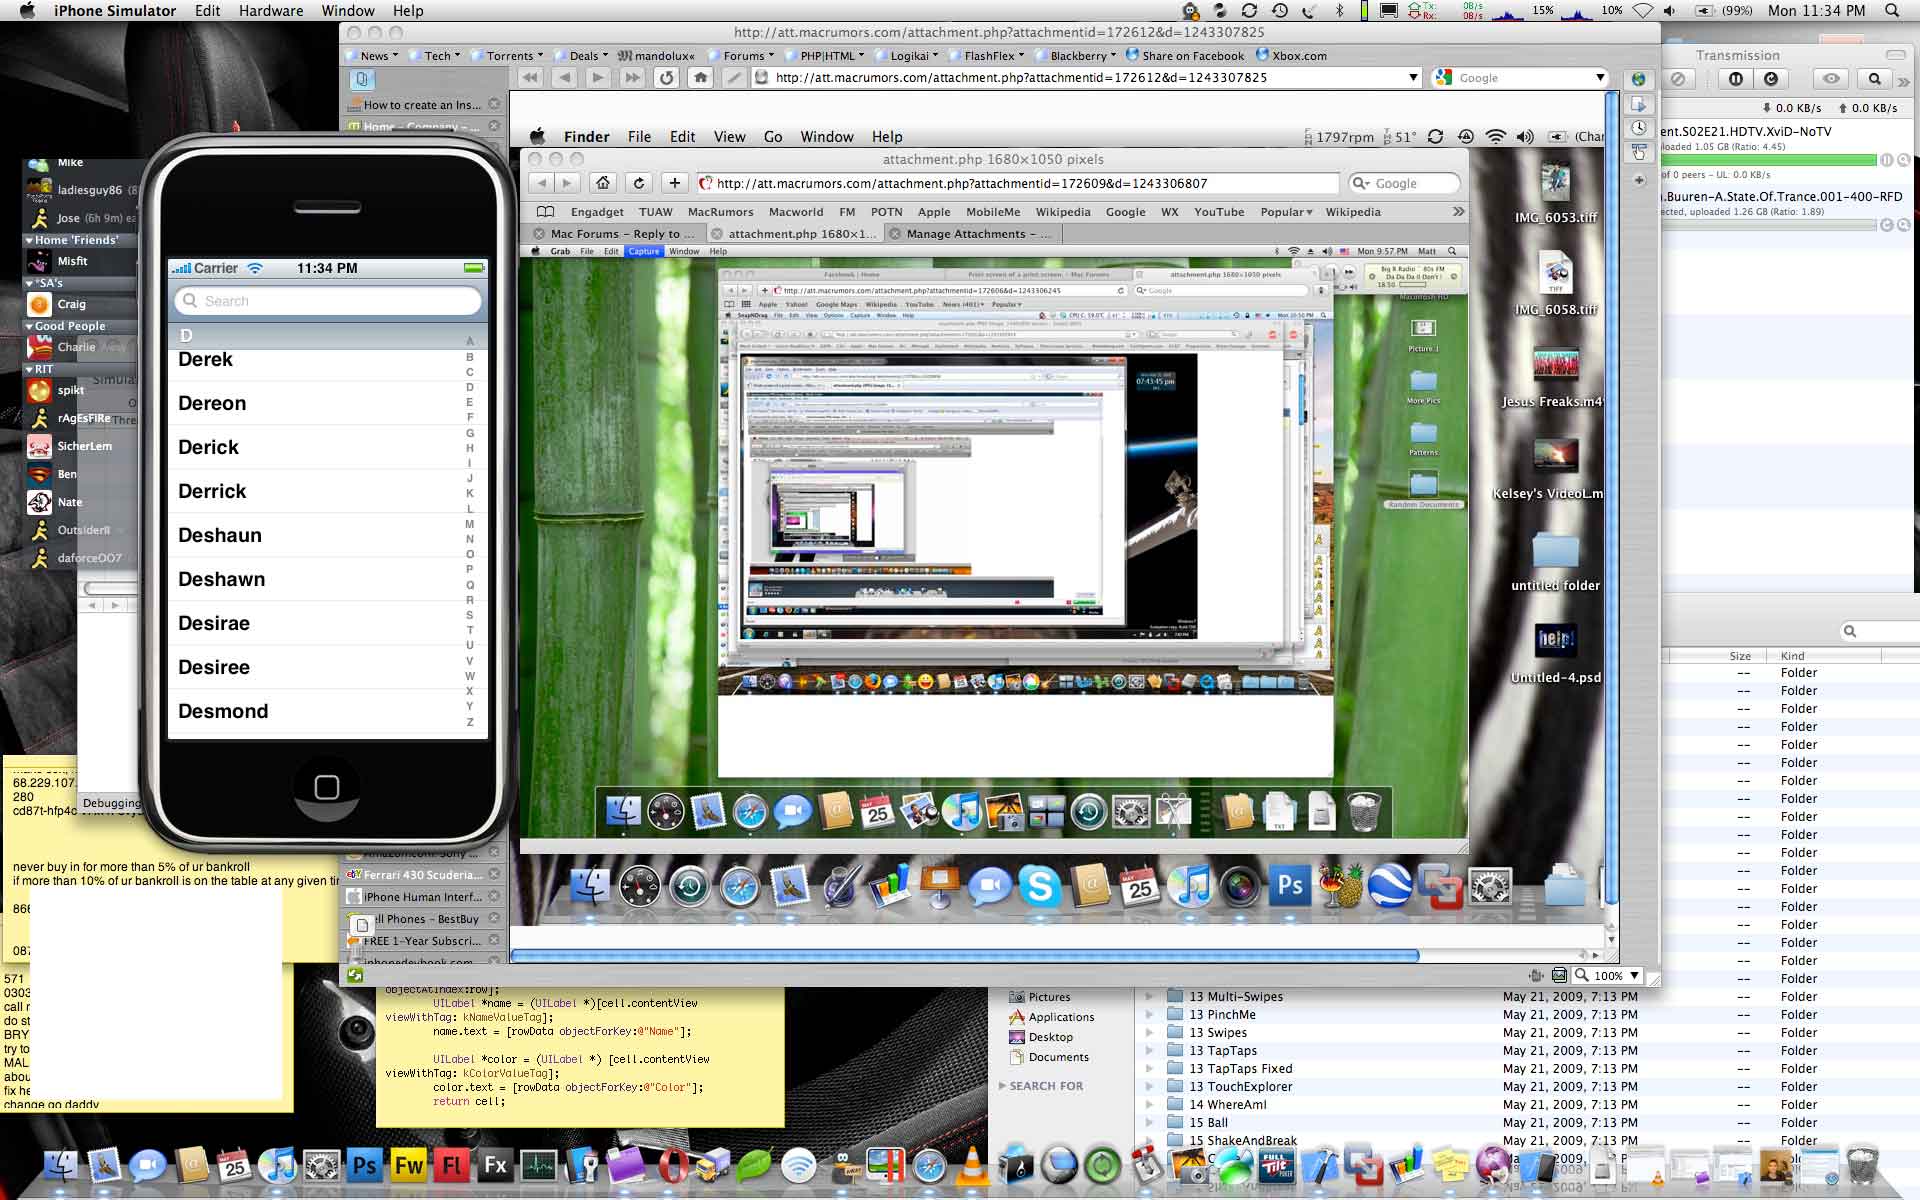Viewport: 1920px width, 1200px height.
Task: Open the Trash in the bottom Dock
Action: [x=1862, y=1166]
